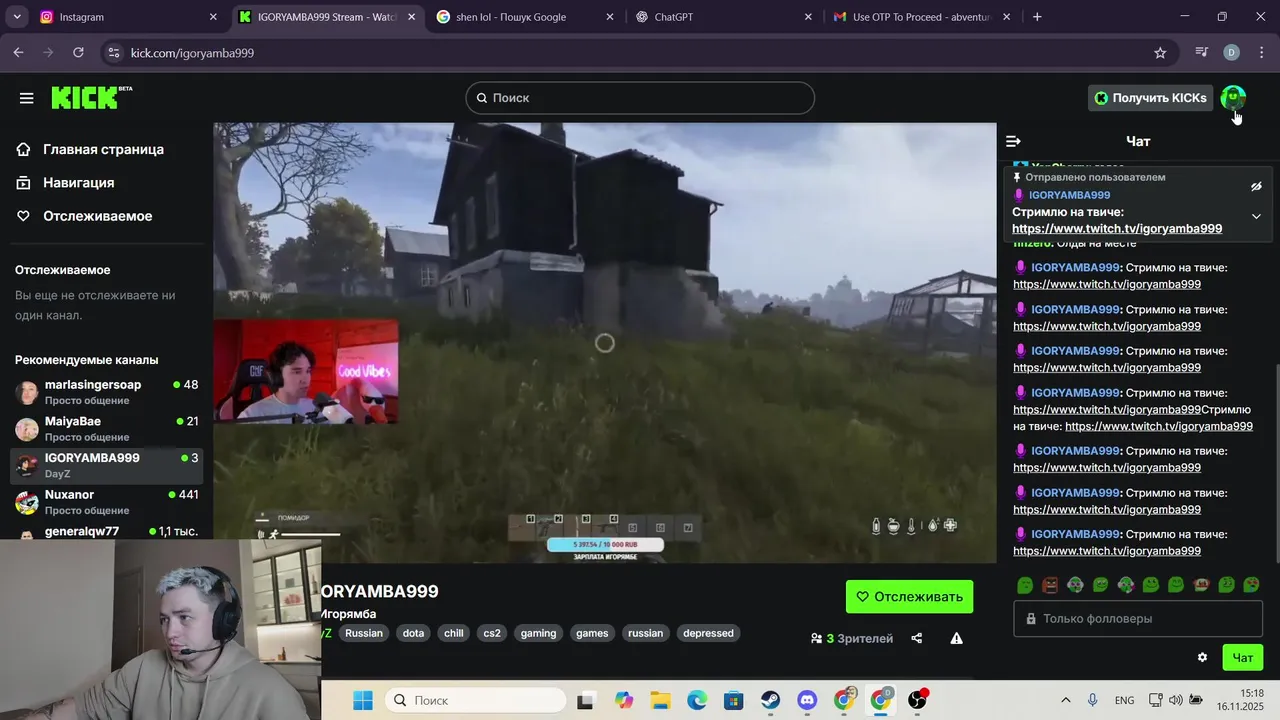This screenshot has width=1280, height=720.
Task: Open Windows Start menu
Action: click(362, 700)
